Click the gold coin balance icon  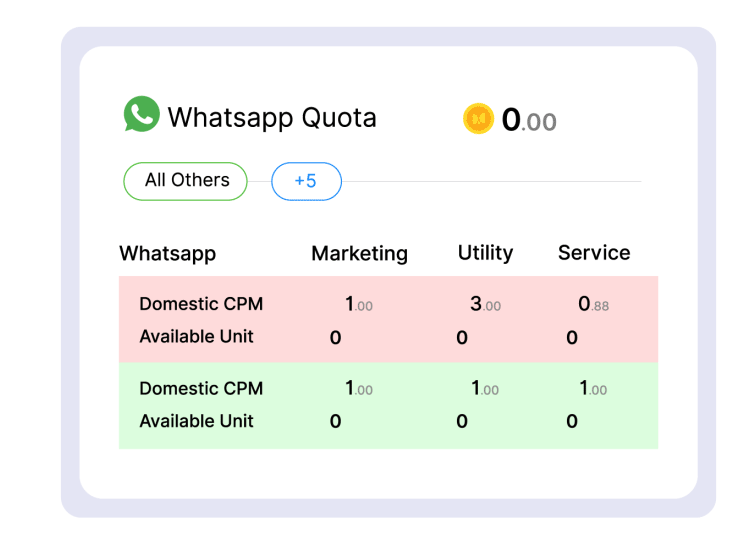click(x=478, y=118)
